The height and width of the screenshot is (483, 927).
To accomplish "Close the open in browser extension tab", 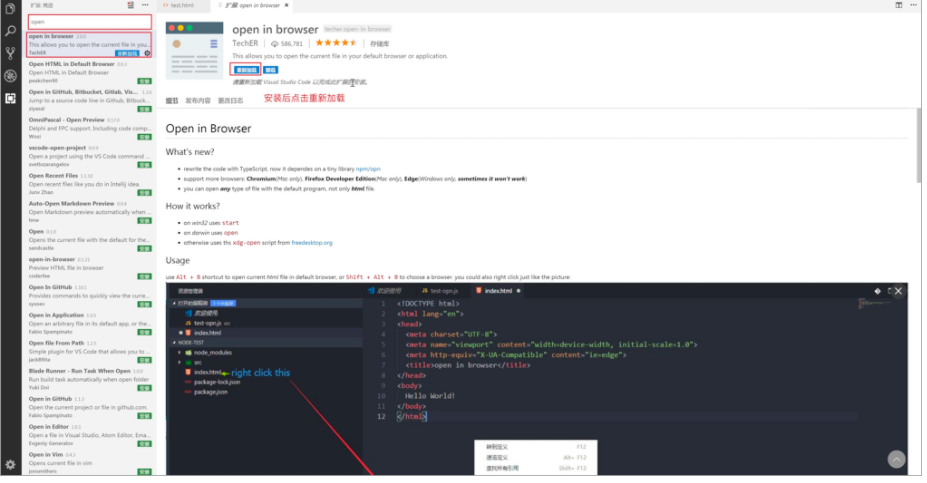I will pyautogui.click(x=287, y=5).
